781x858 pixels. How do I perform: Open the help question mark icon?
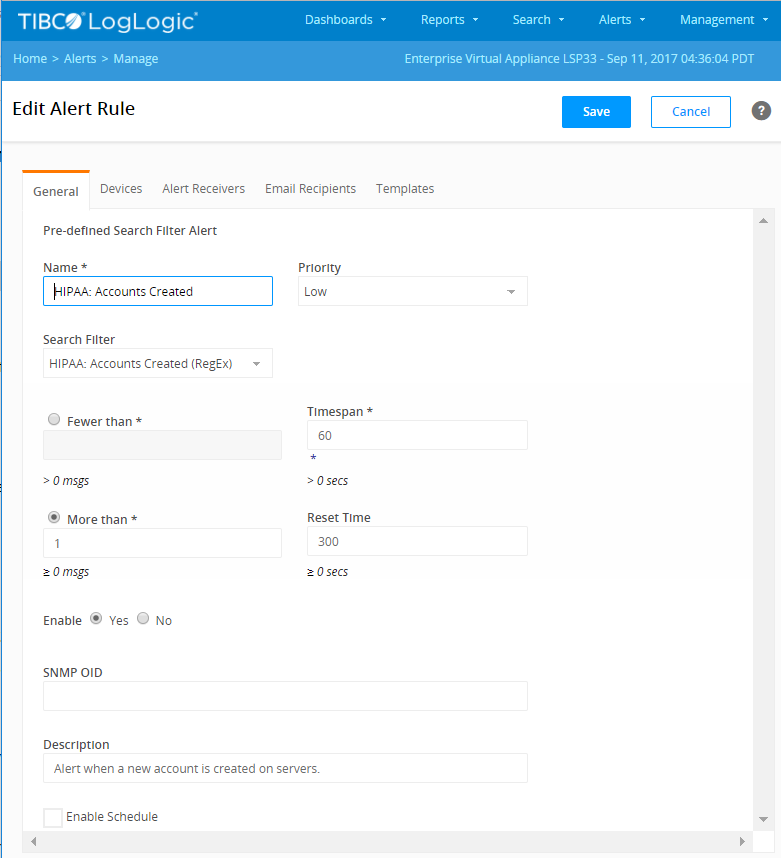[x=761, y=111]
